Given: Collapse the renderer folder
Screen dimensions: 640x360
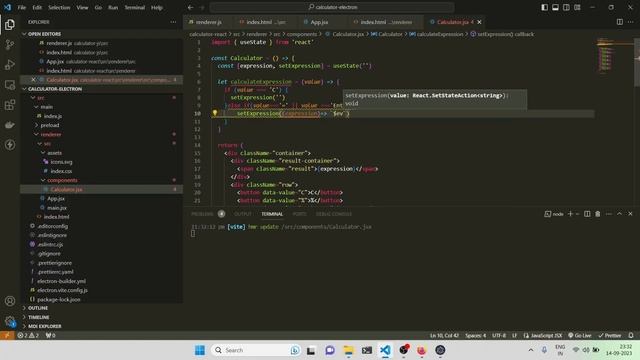Looking at the screenshot, I should [51, 134].
